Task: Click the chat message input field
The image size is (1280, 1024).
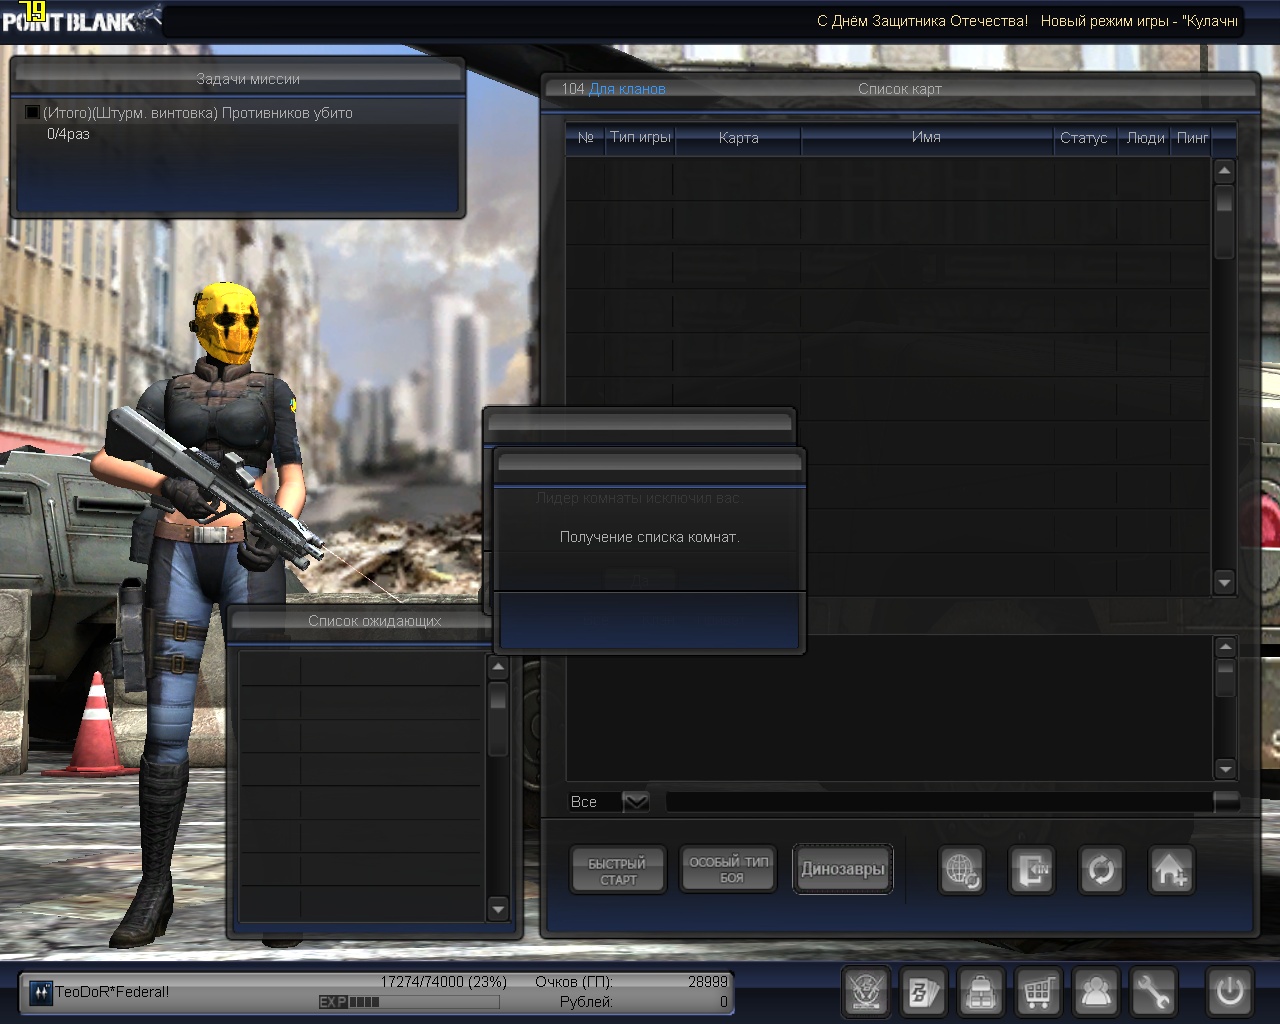Action: click(x=938, y=802)
